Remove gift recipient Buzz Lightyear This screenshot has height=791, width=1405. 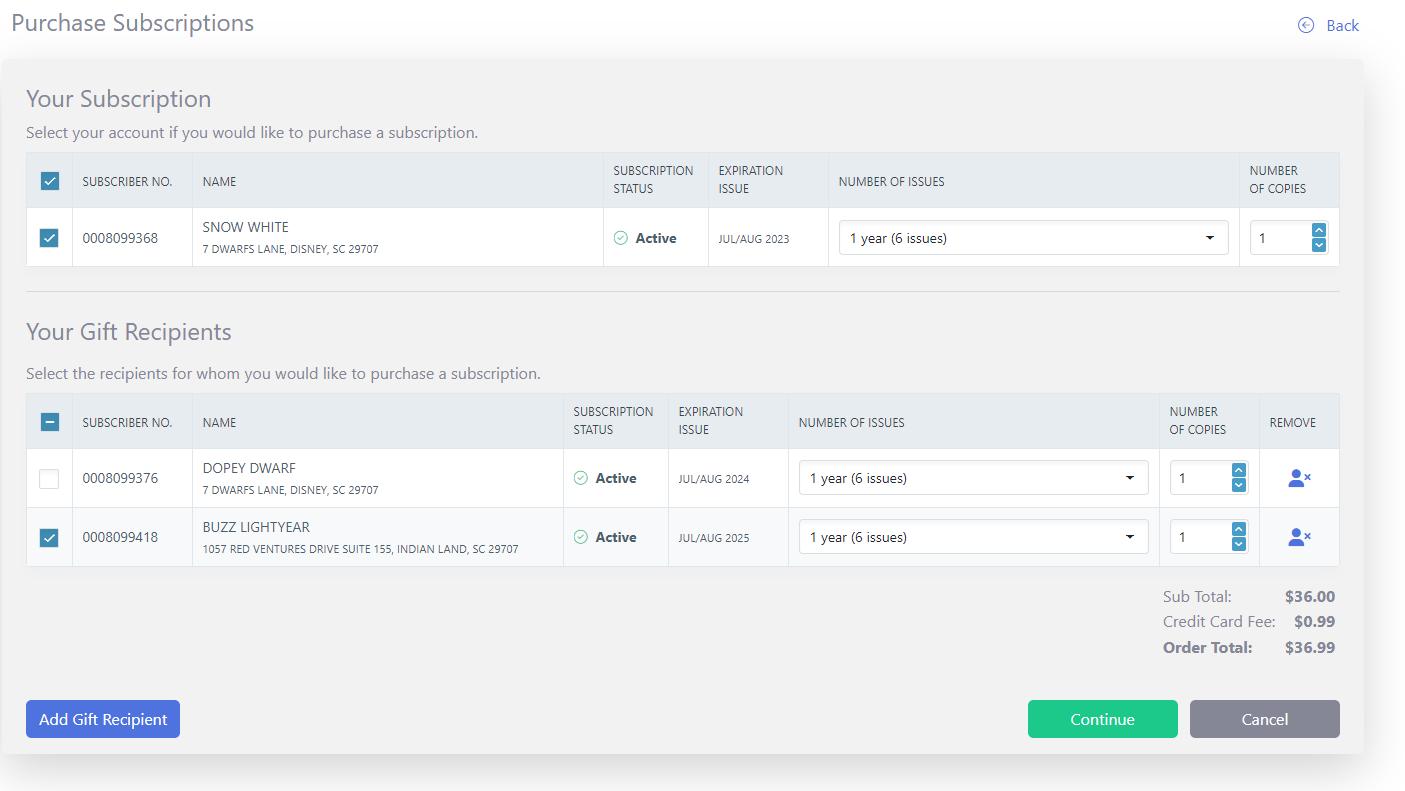(x=1299, y=537)
